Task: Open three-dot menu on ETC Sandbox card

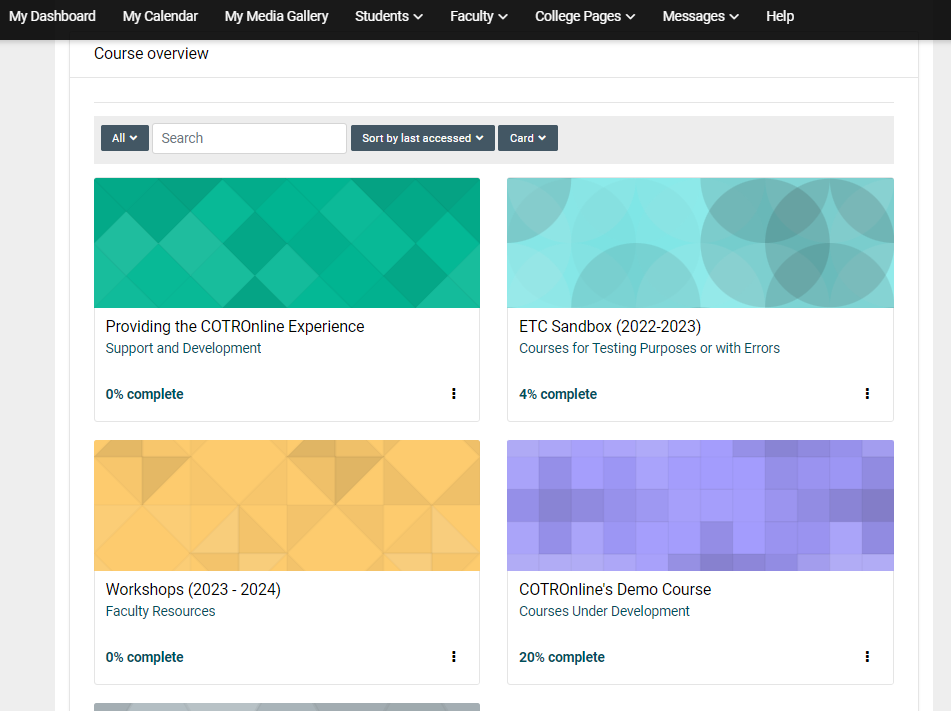Action: point(867,394)
